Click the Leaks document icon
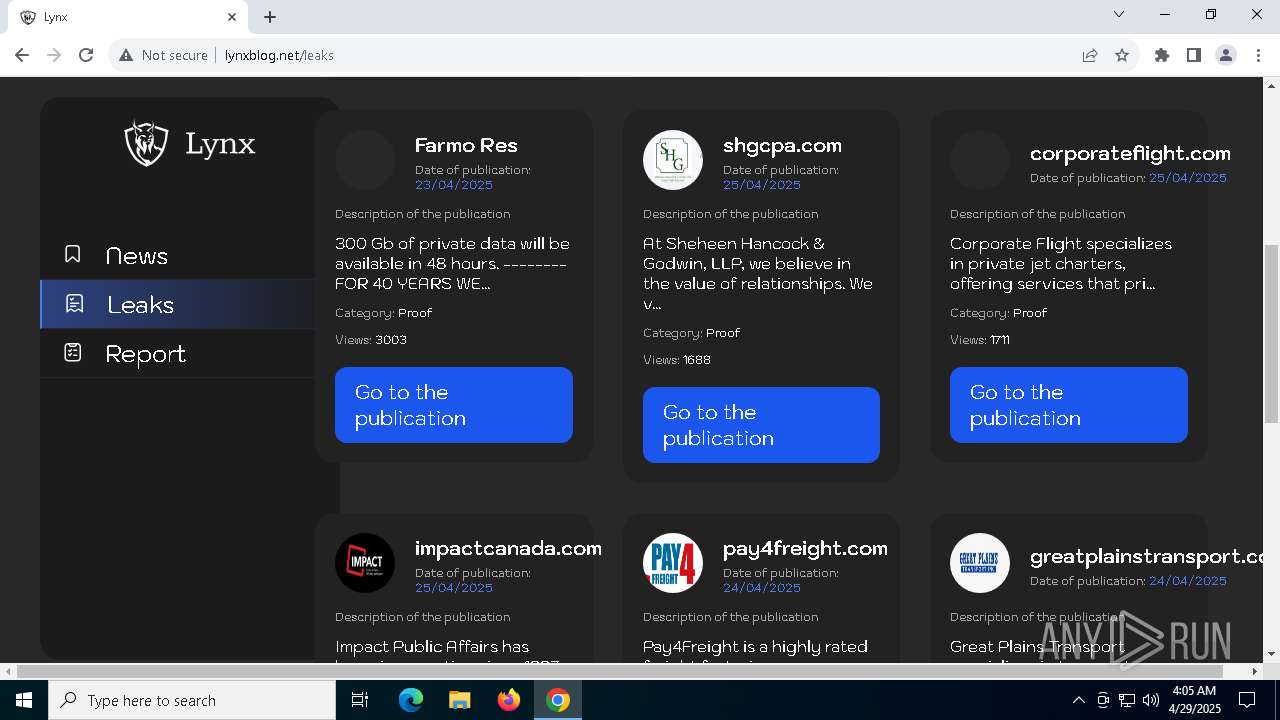 coord(74,303)
